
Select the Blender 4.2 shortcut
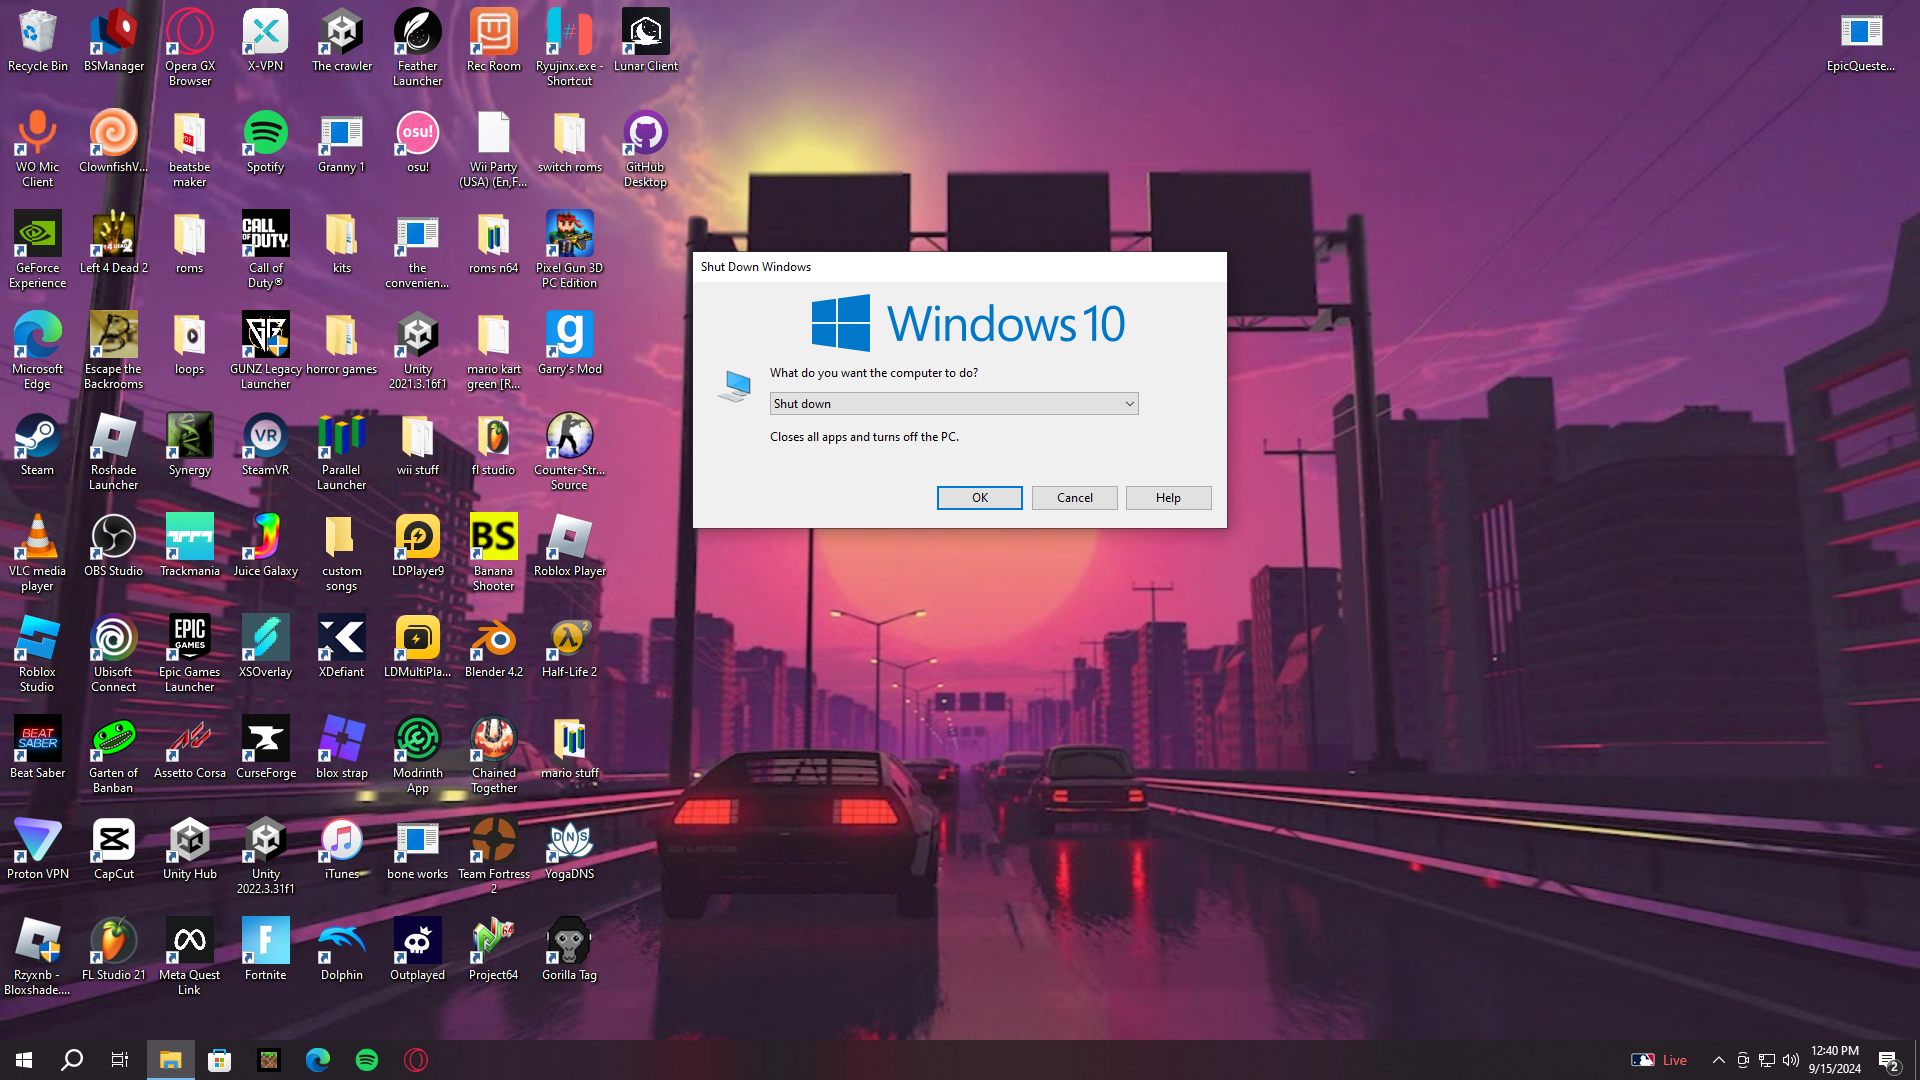click(493, 639)
